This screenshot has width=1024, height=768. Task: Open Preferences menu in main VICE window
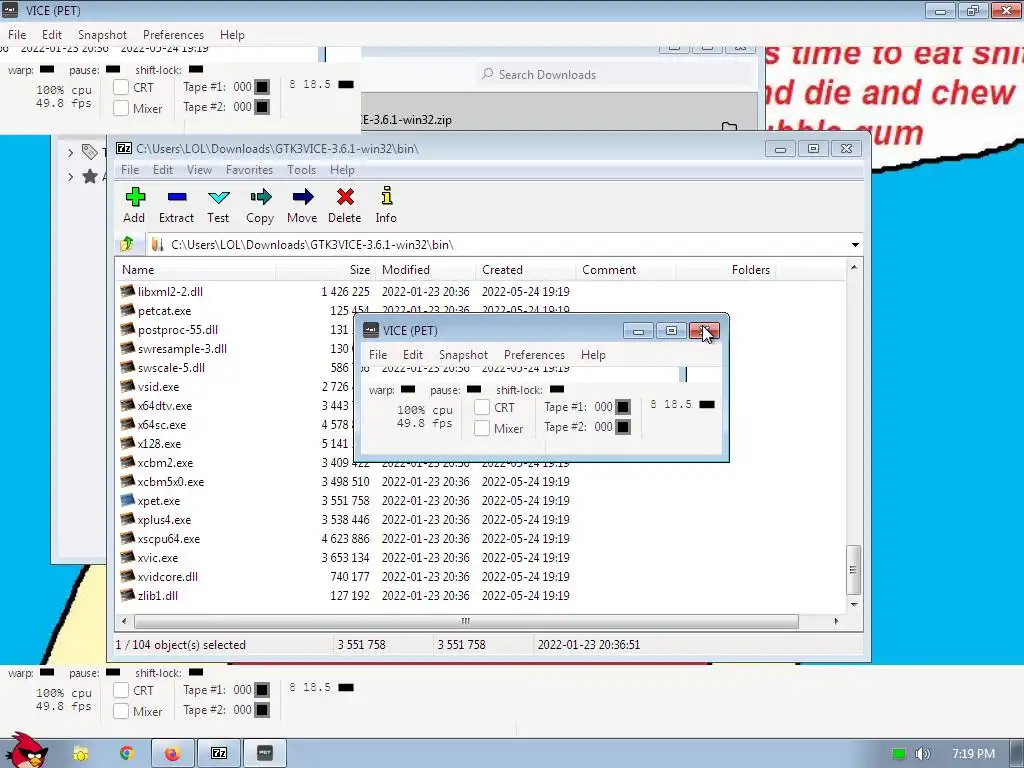click(173, 35)
